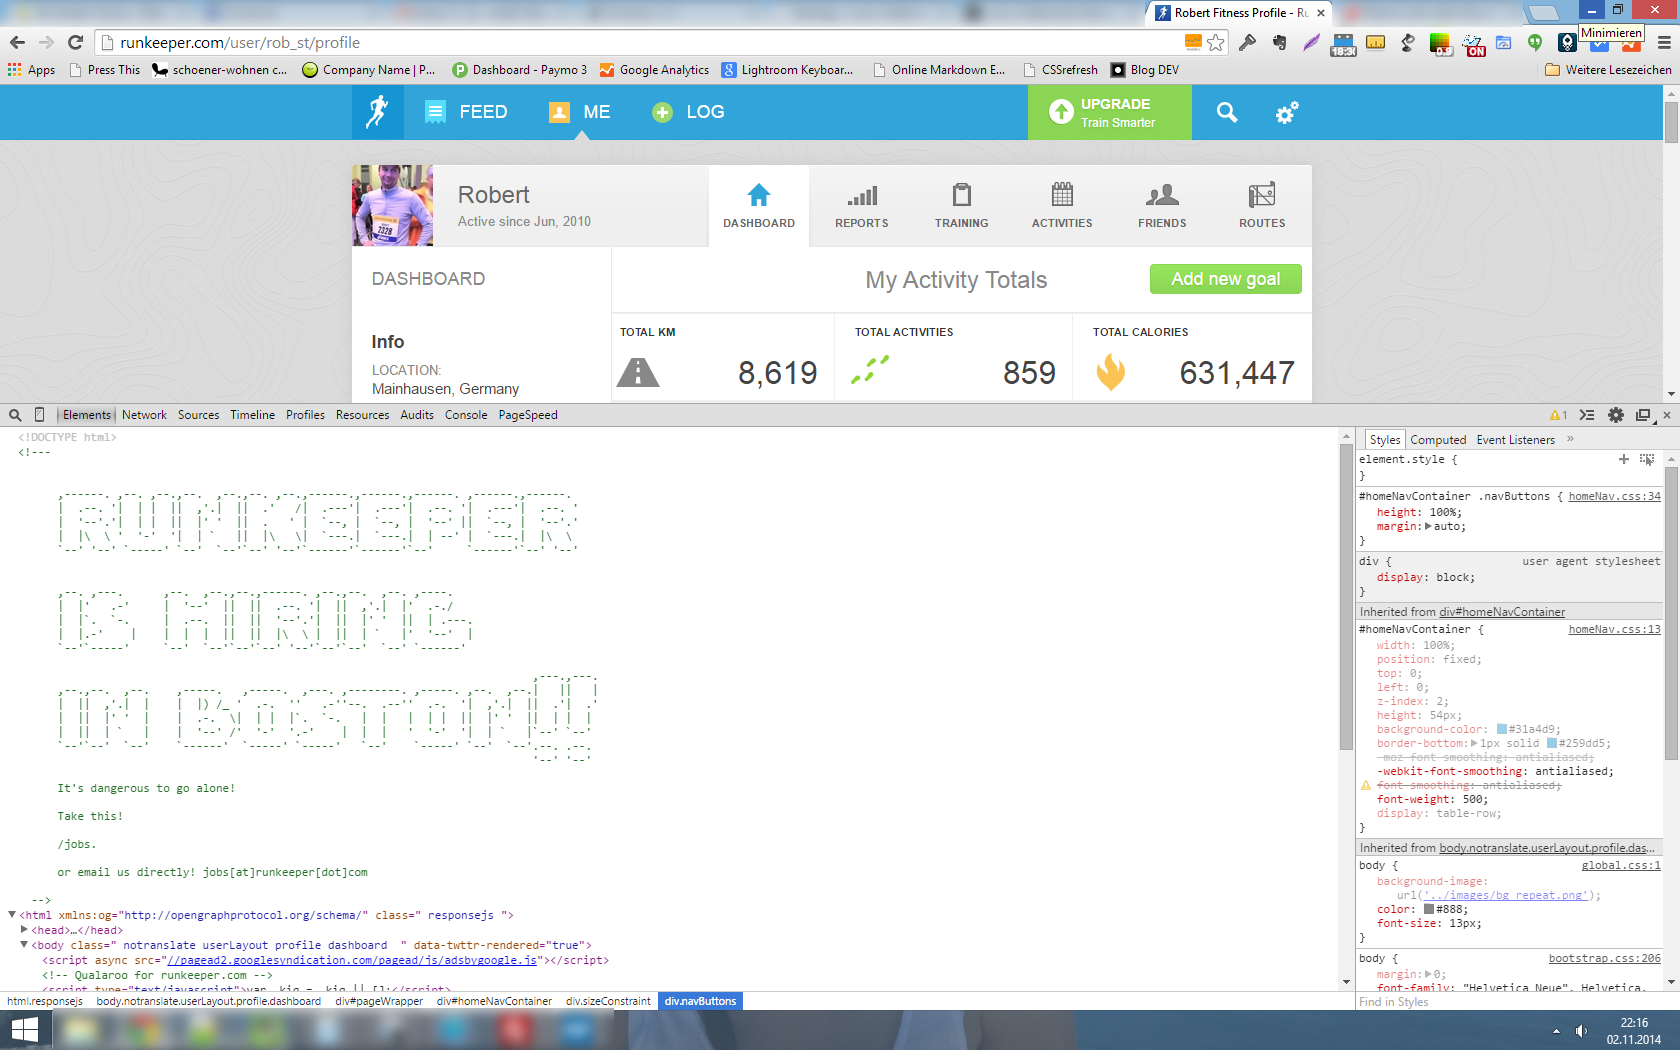1680x1050 pixels.
Task: Collapse the body element tree node
Action: pos(24,945)
